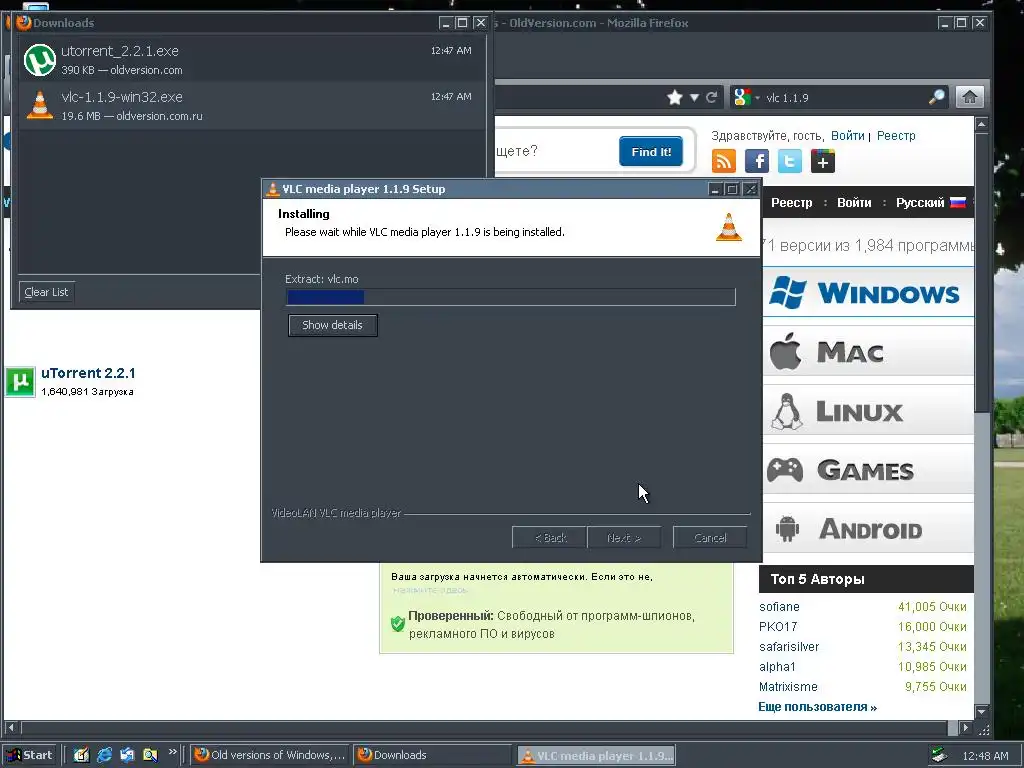Click reload button in Firefox address bar

click(x=712, y=97)
